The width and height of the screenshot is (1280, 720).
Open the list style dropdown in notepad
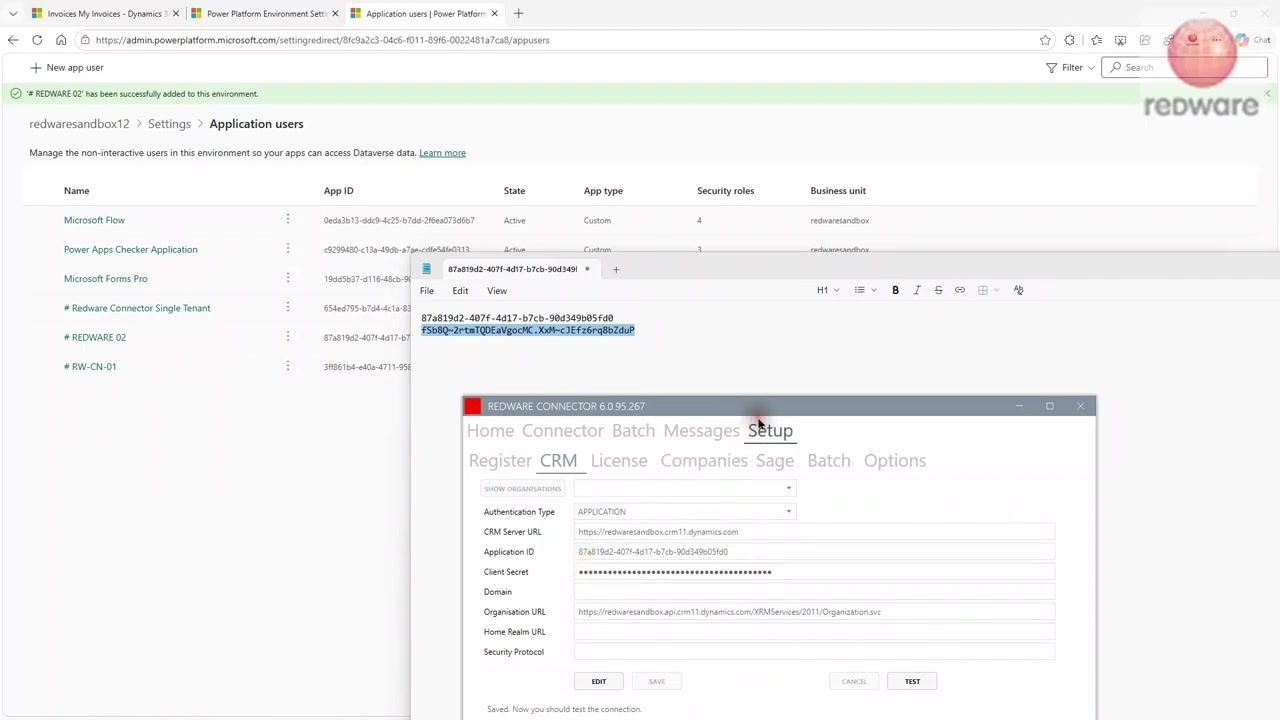pyautogui.click(x=865, y=290)
